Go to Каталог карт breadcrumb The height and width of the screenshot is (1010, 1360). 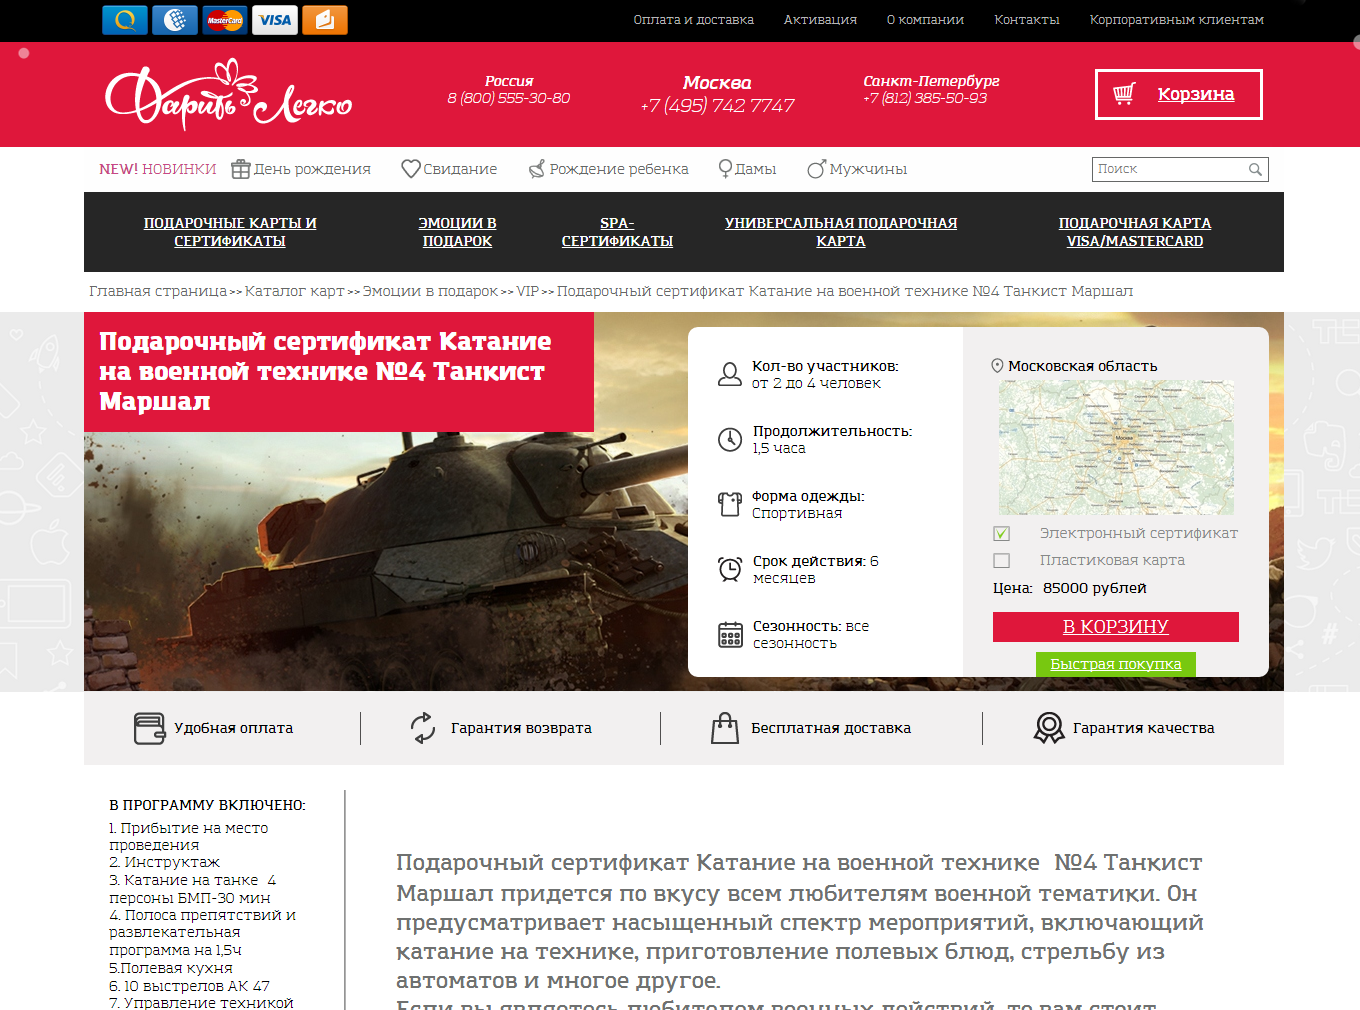[295, 291]
